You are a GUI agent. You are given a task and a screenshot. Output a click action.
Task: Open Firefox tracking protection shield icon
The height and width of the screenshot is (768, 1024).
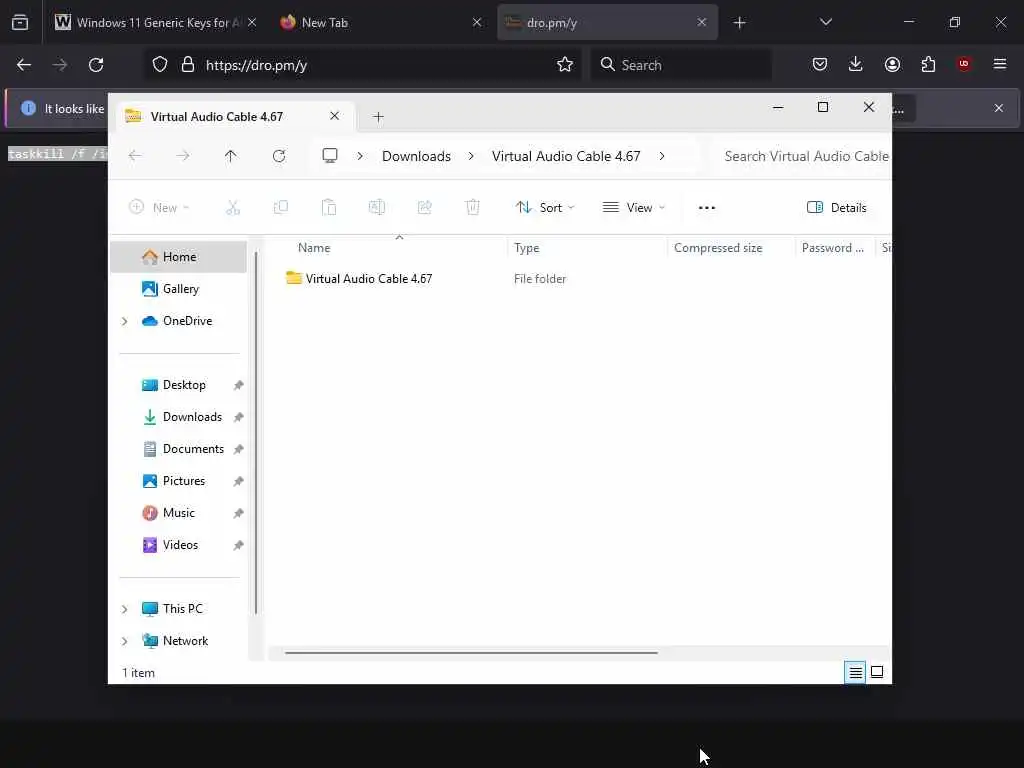pos(160,65)
